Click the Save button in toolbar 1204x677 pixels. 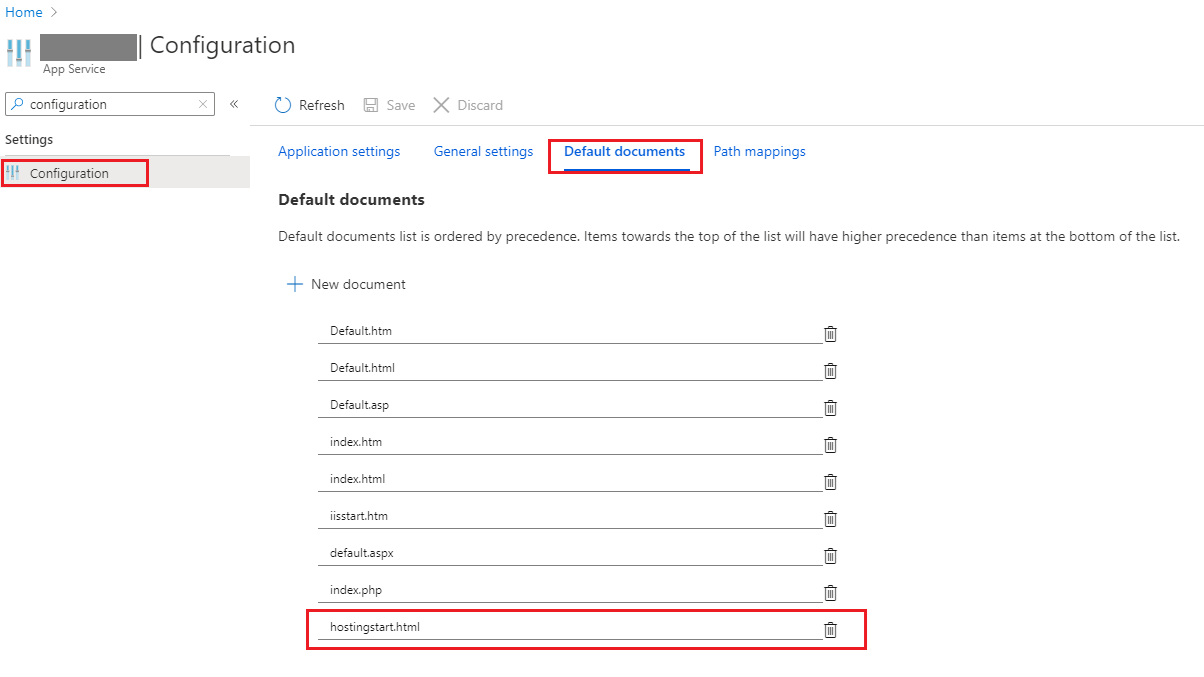pyautogui.click(x=389, y=105)
